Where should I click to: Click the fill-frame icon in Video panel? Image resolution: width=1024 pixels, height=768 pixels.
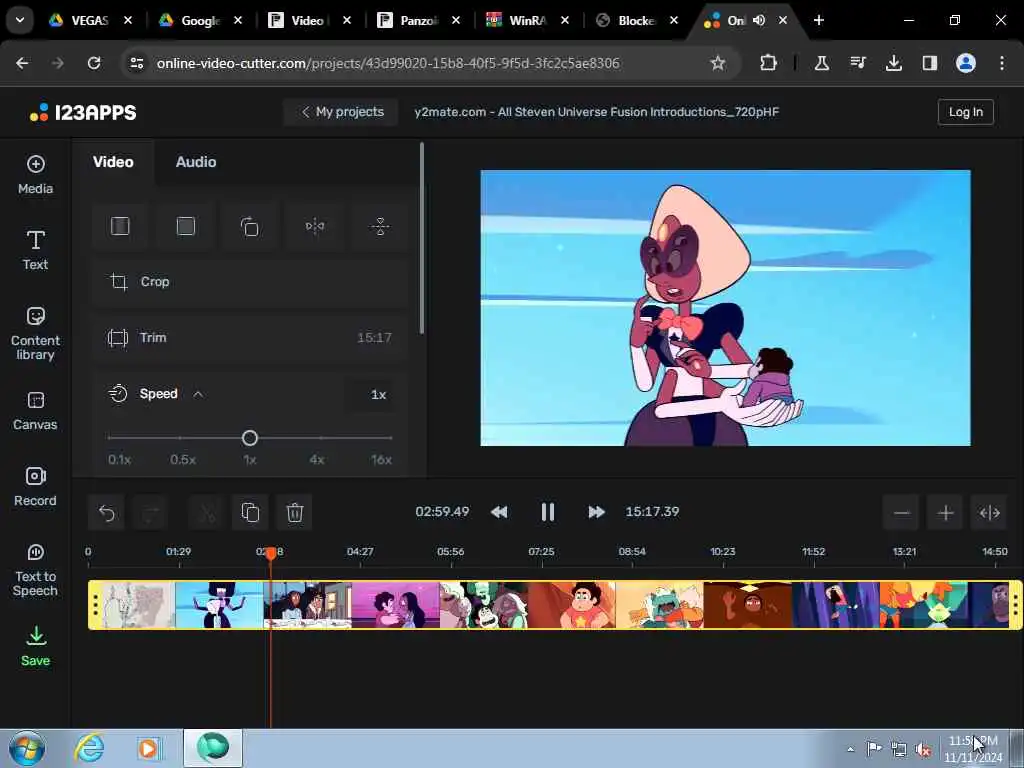tap(185, 226)
